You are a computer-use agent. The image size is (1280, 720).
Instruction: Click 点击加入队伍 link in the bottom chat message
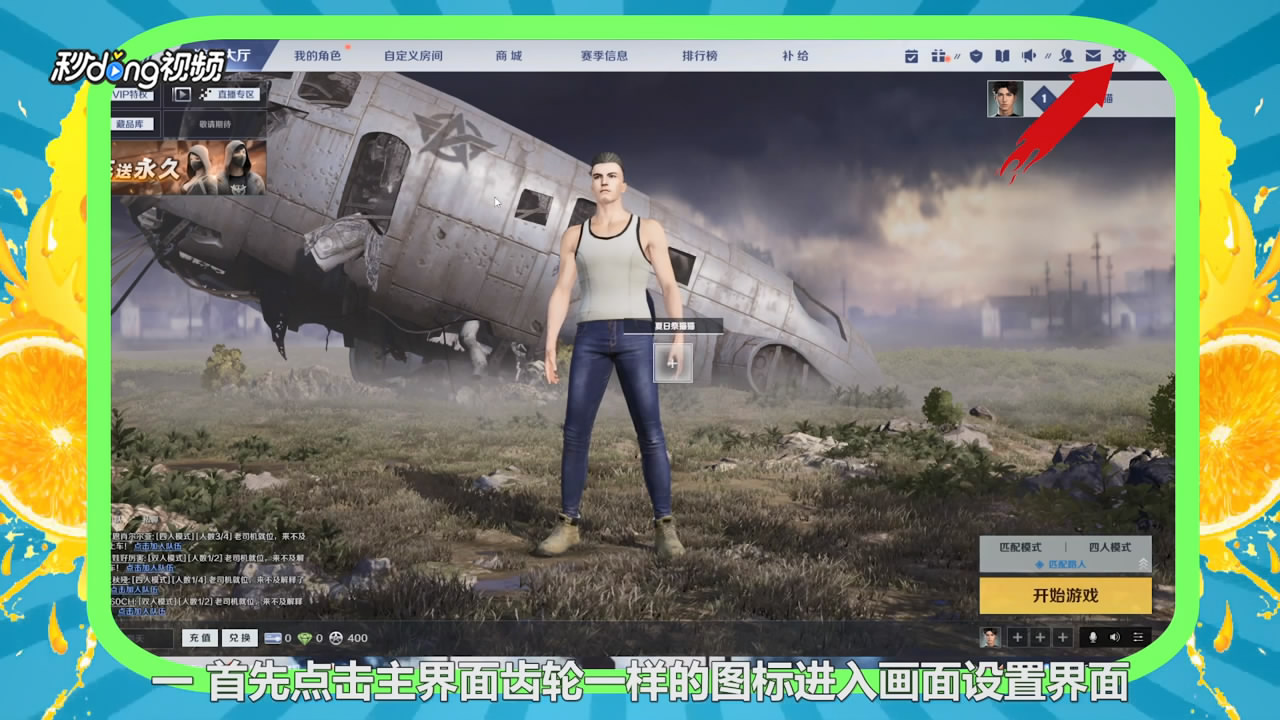[x=142, y=611]
